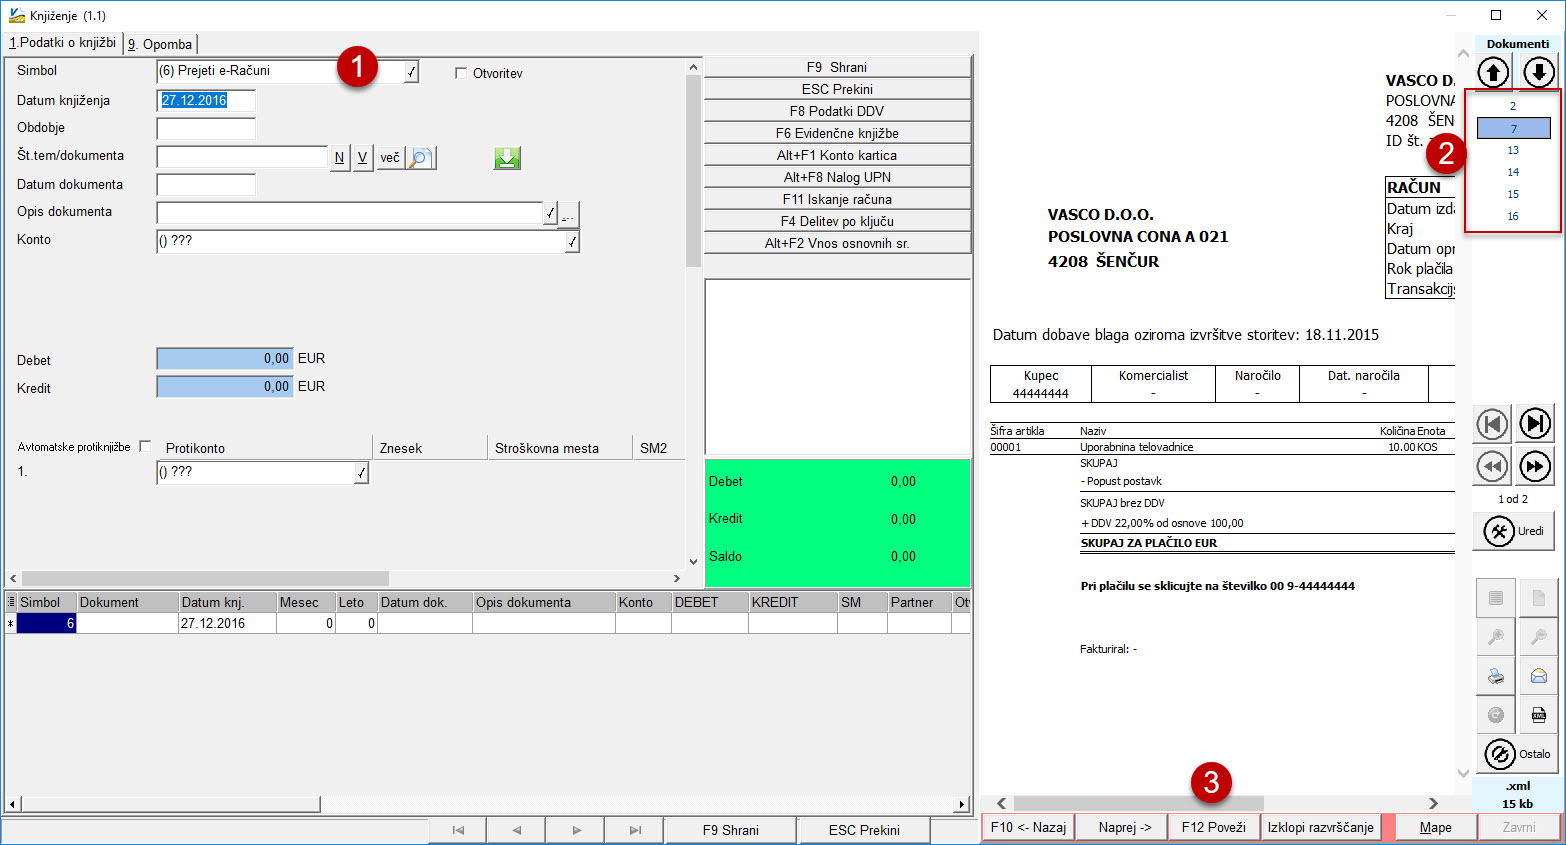Click 'ESC Prekini' in side menu

[837, 89]
